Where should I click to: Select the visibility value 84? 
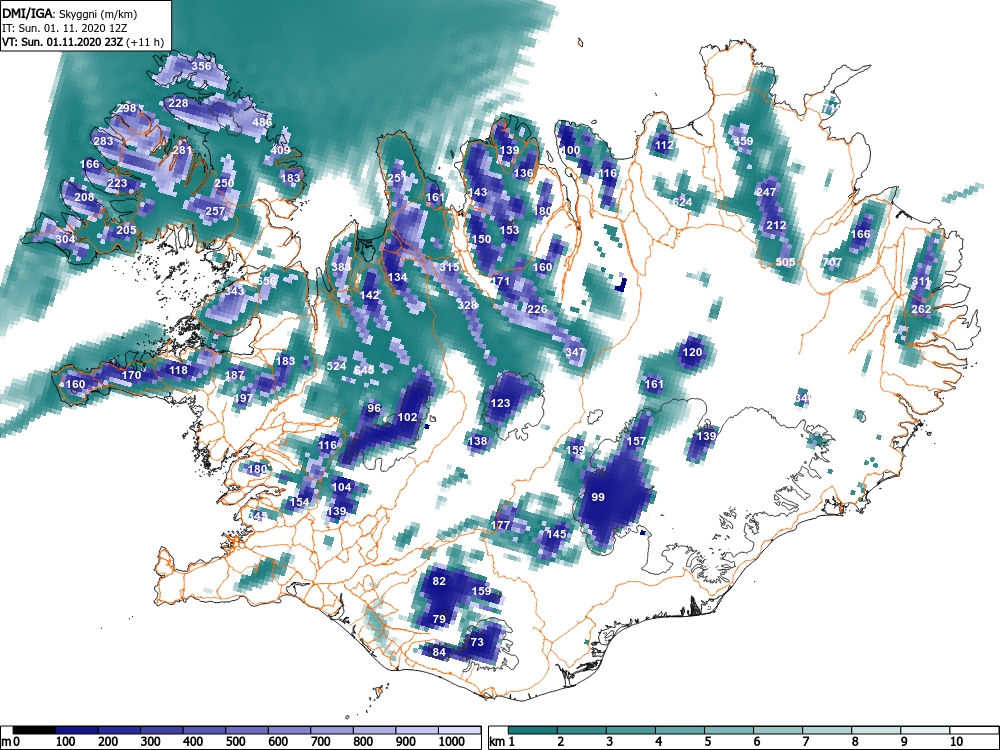click(439, 652)
